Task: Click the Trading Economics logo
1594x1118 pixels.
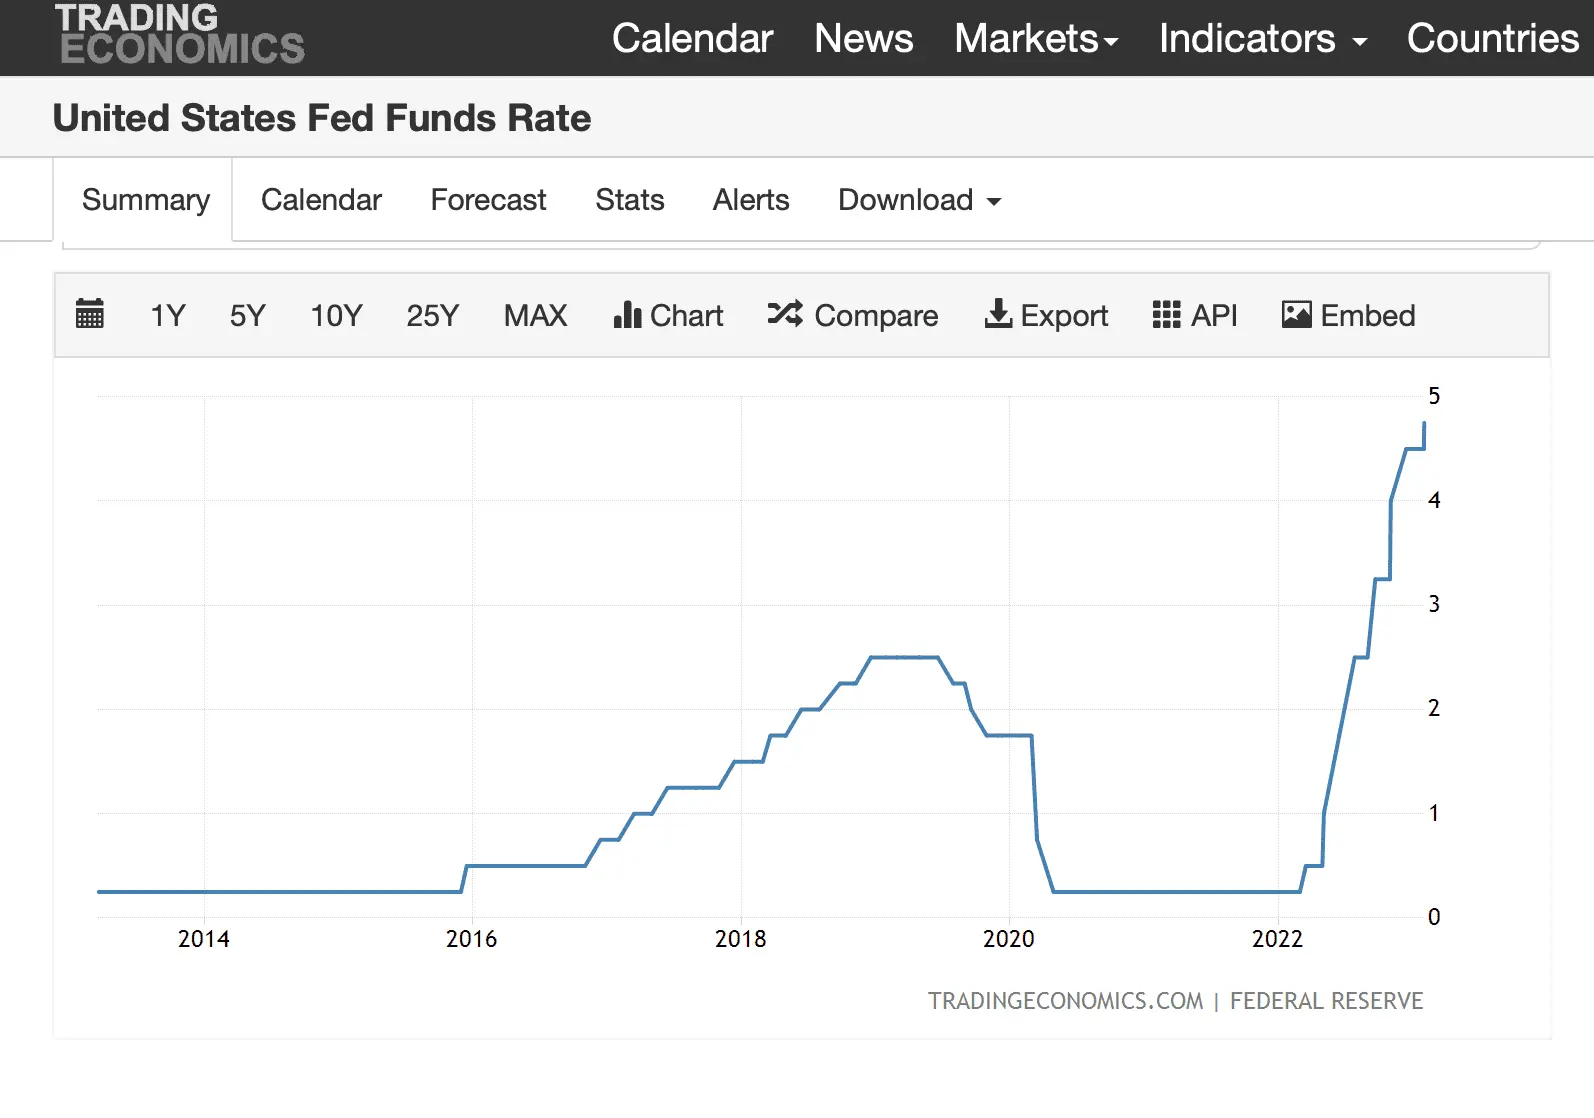Action: (x=180, y=35)
